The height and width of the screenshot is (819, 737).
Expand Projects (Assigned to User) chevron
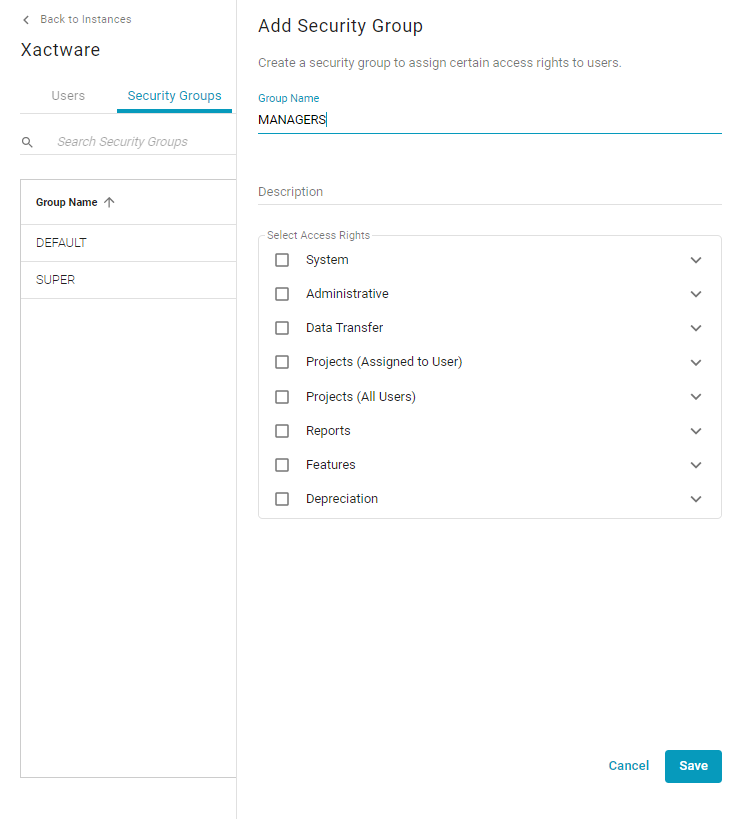pos(696,362)
